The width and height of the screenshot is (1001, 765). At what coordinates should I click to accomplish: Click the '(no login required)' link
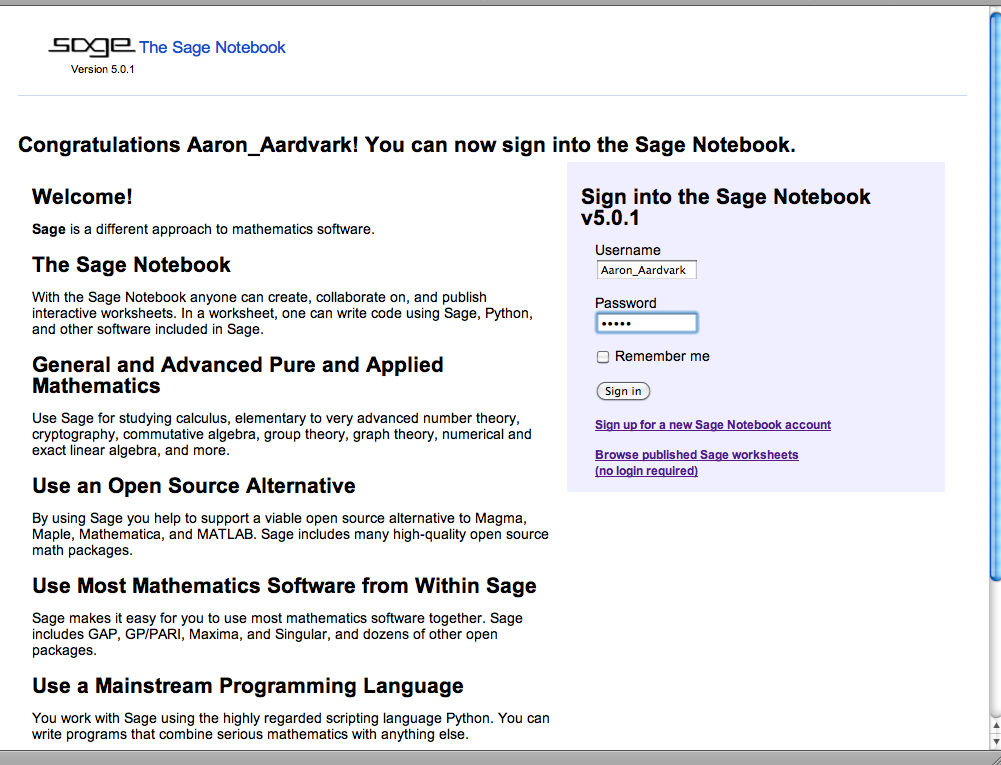tap(646, 471)
